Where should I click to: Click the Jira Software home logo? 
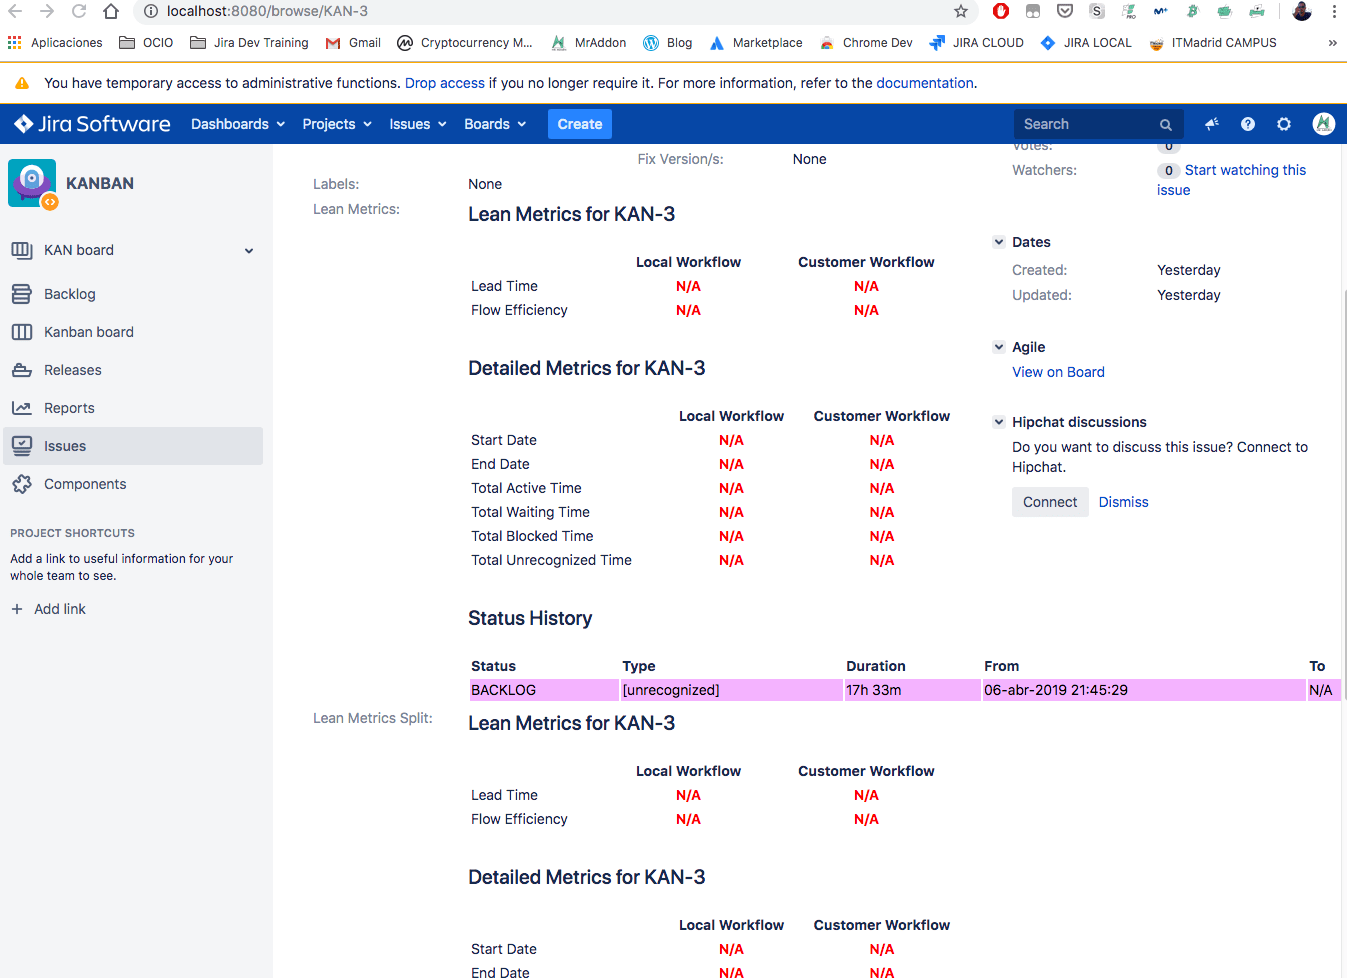coord(90,123)
